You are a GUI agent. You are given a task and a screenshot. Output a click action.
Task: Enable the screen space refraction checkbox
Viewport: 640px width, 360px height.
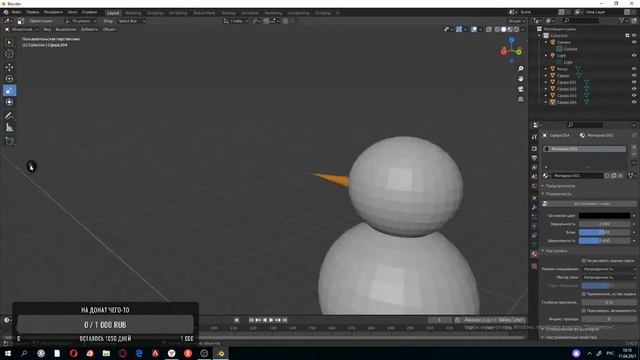click(584, 294)
